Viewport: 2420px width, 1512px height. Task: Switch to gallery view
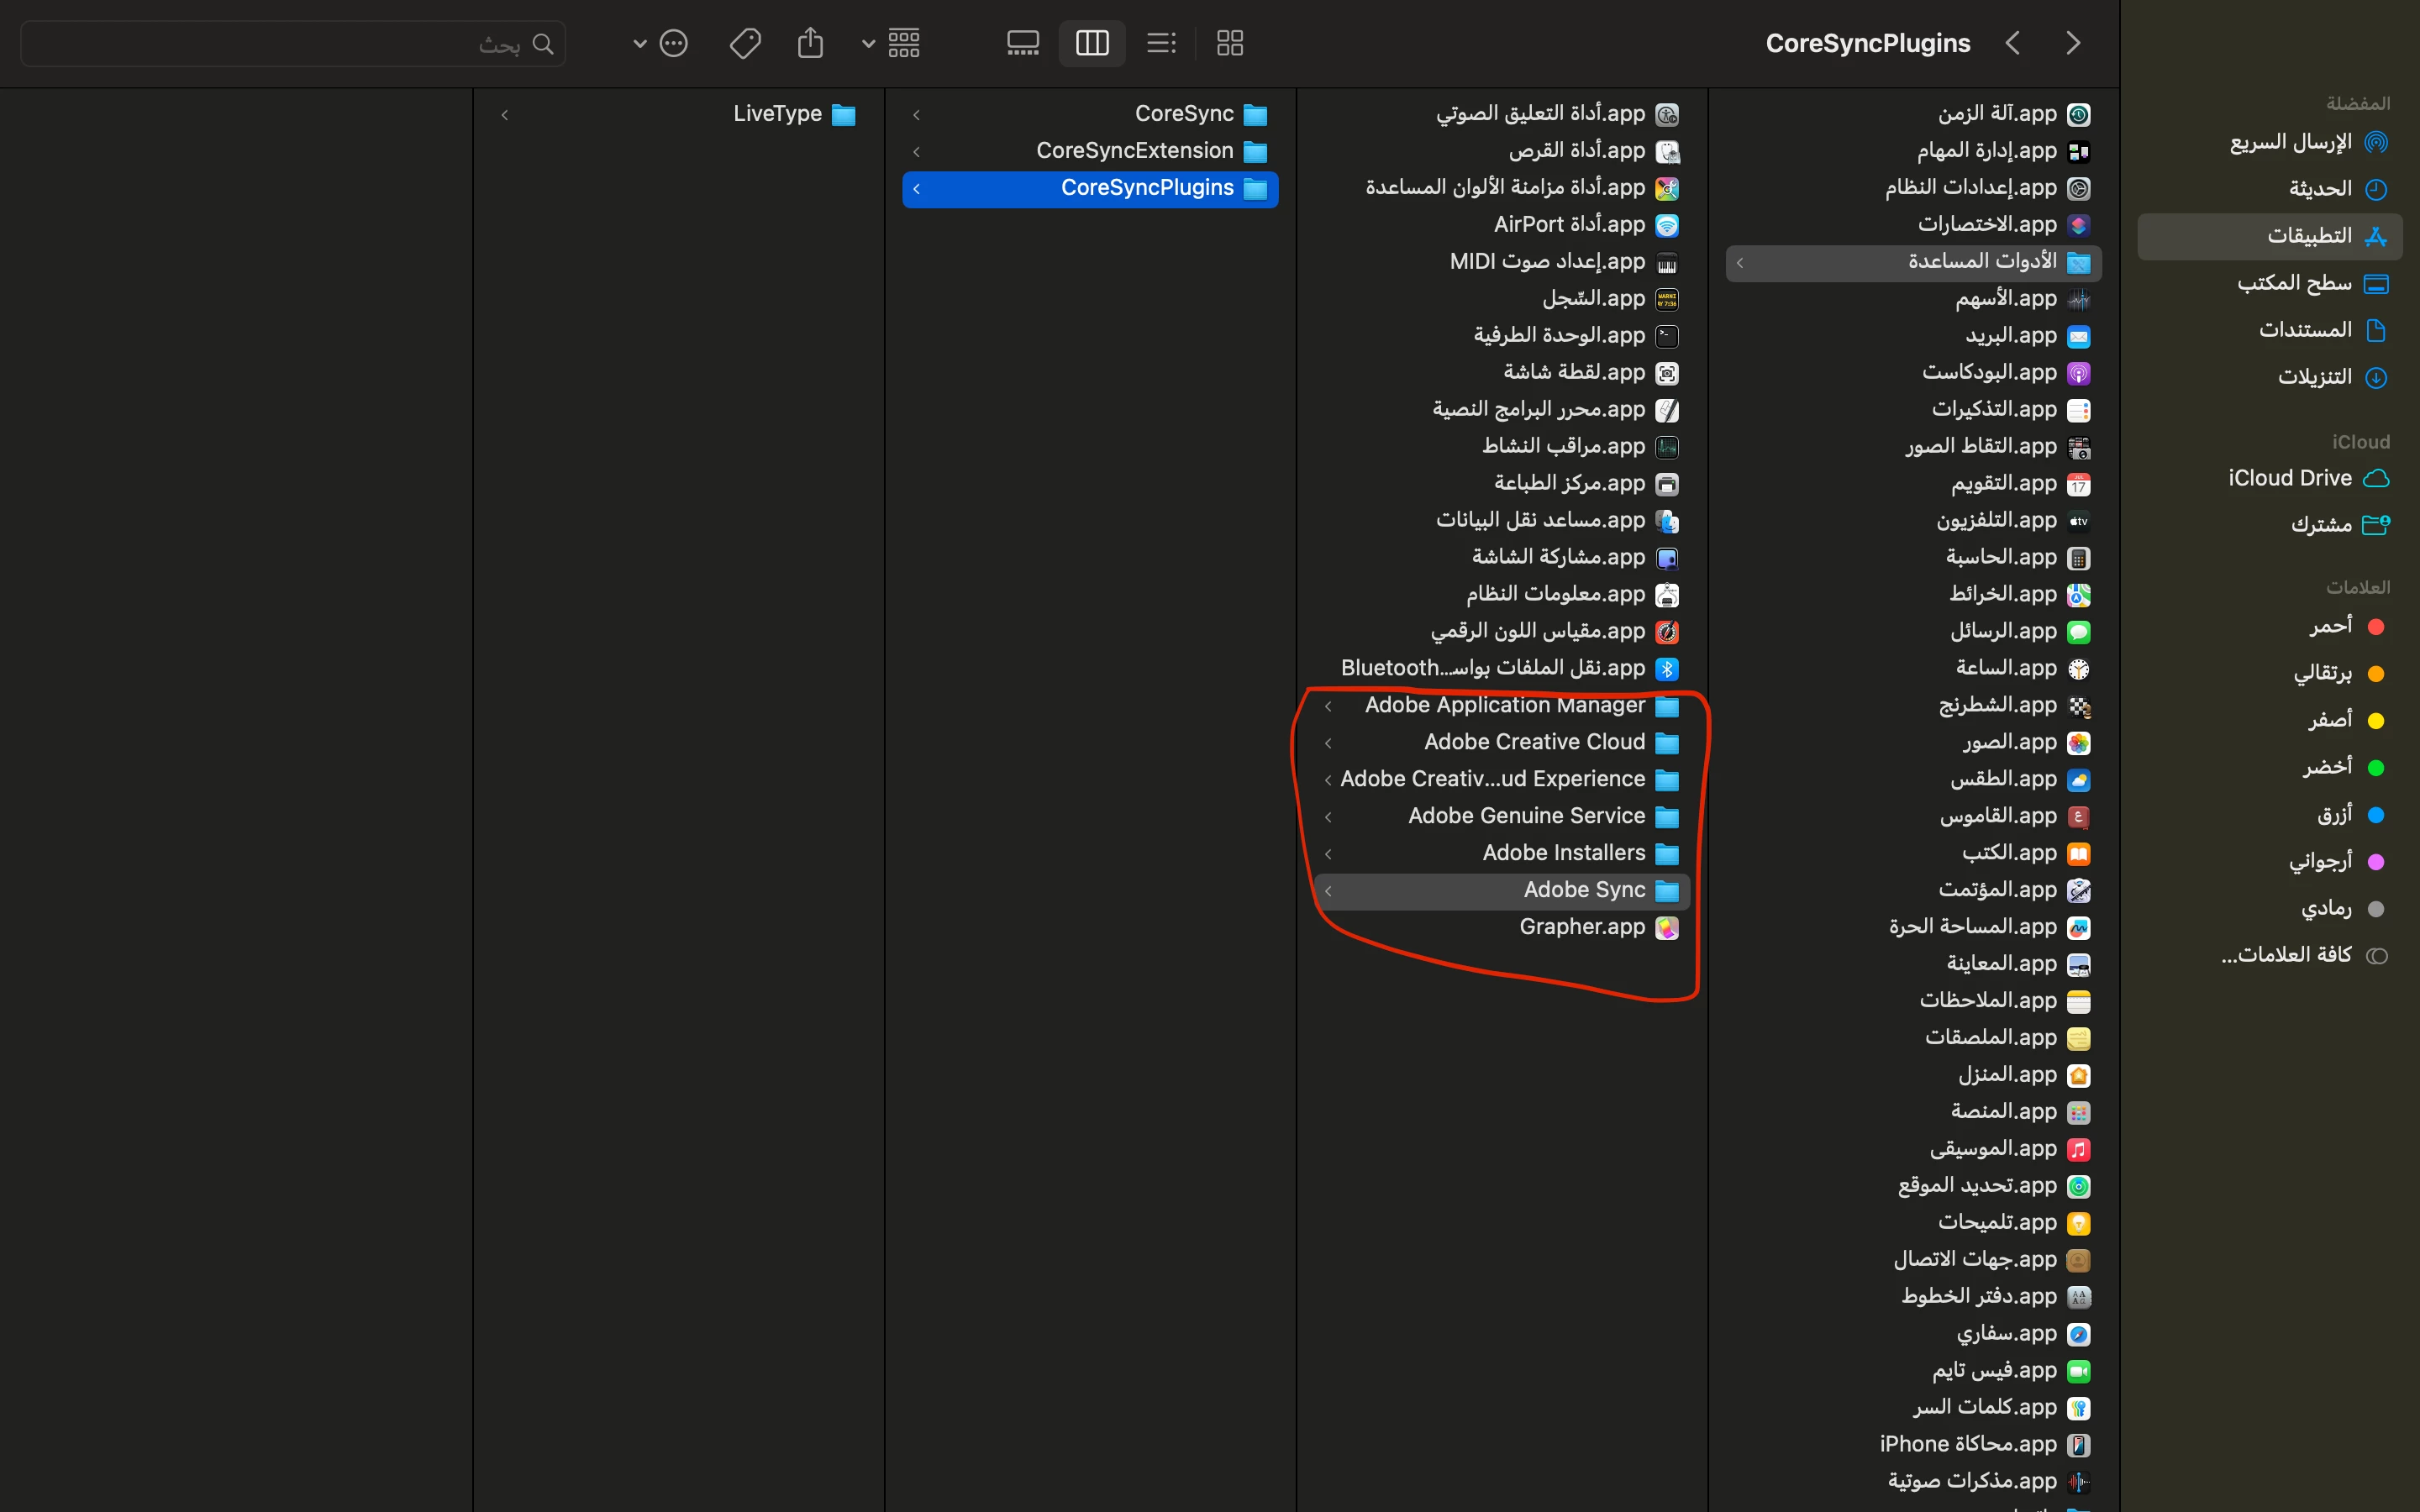pos(1022,43)
